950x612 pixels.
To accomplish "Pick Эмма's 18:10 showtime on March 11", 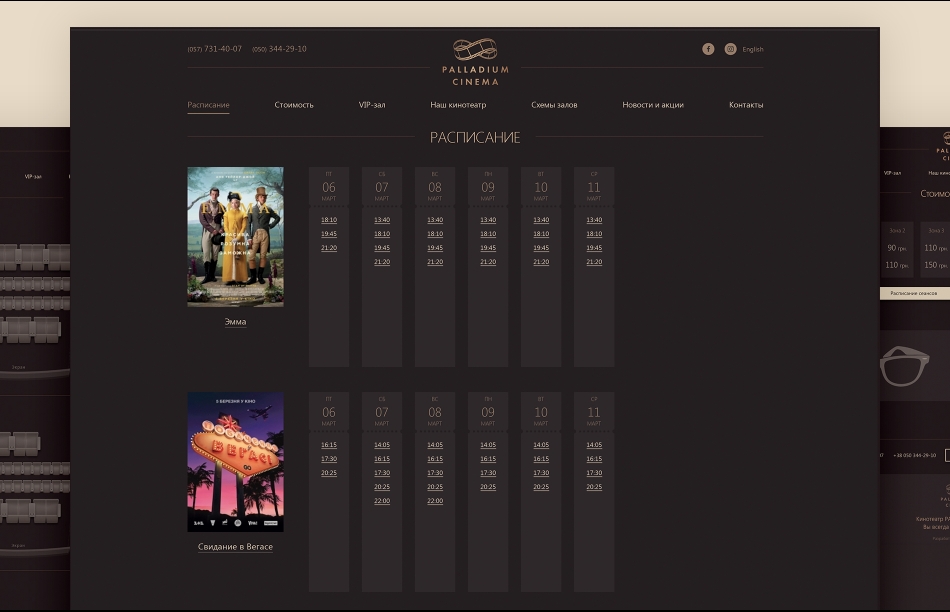I will click(594, 234).
